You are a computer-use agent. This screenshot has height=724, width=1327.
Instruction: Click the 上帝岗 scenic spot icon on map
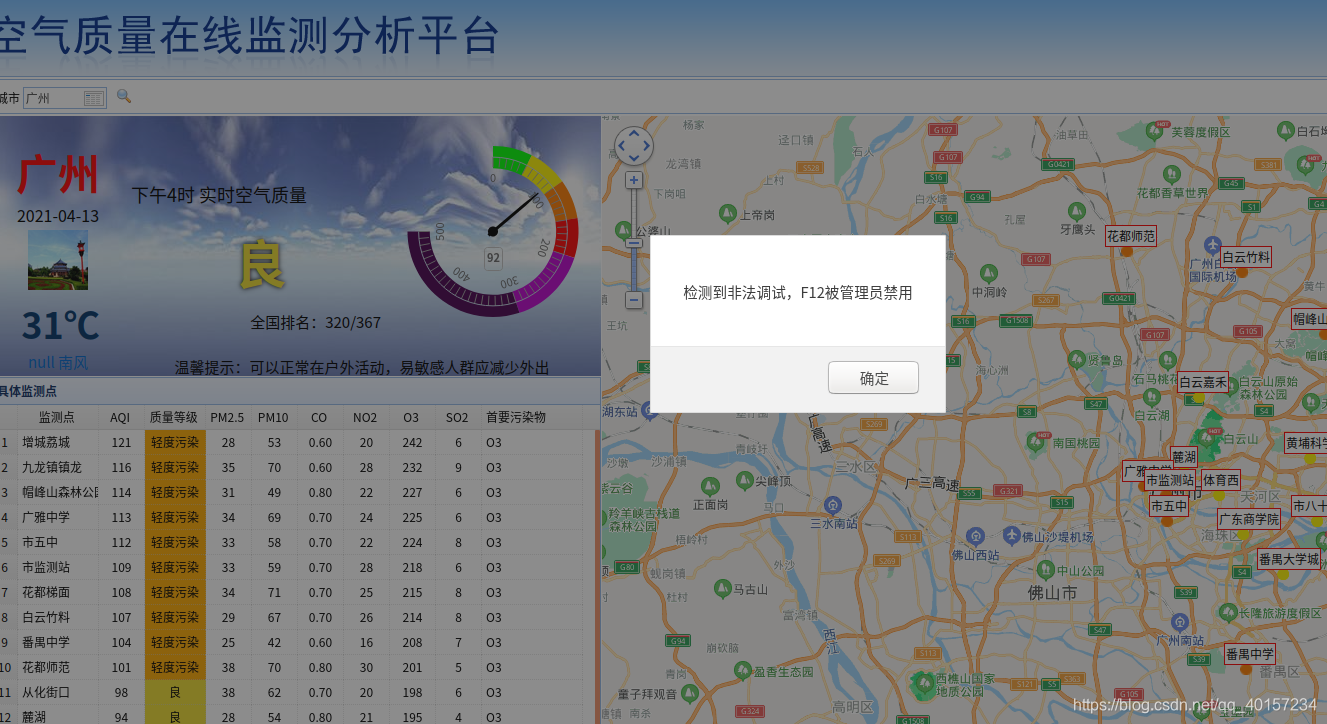click(x=727, y=213)
